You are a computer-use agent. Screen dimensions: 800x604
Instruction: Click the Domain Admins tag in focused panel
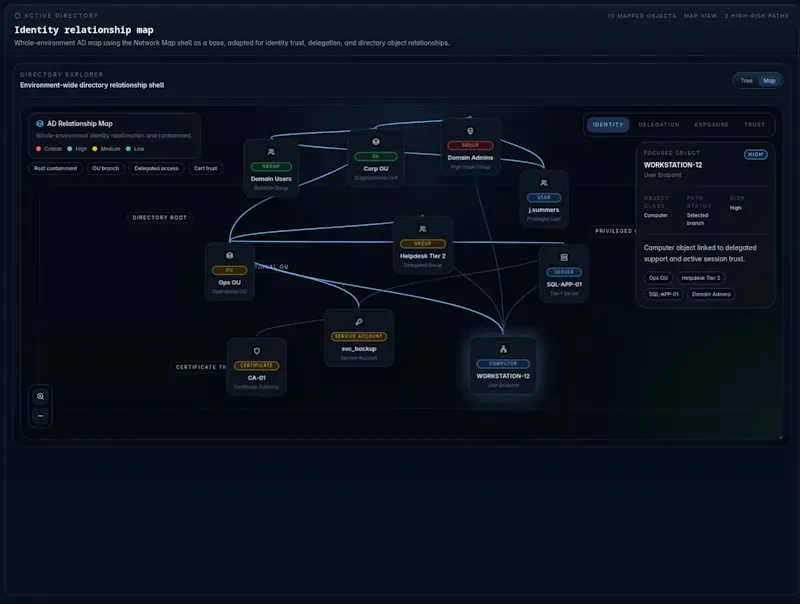[711, 294]
